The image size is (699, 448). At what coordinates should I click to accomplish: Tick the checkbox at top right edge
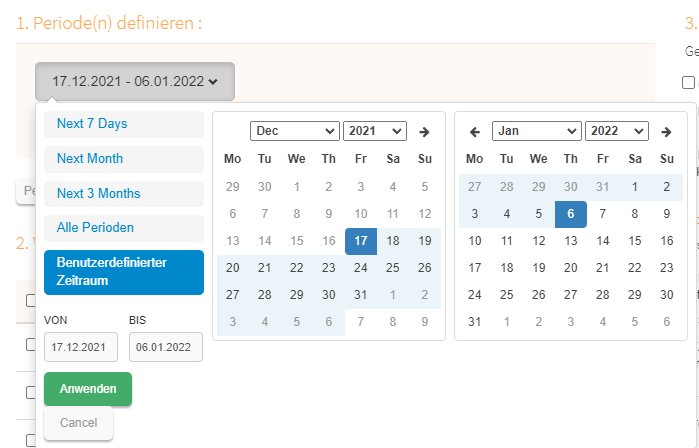click(x=688, y=82)
